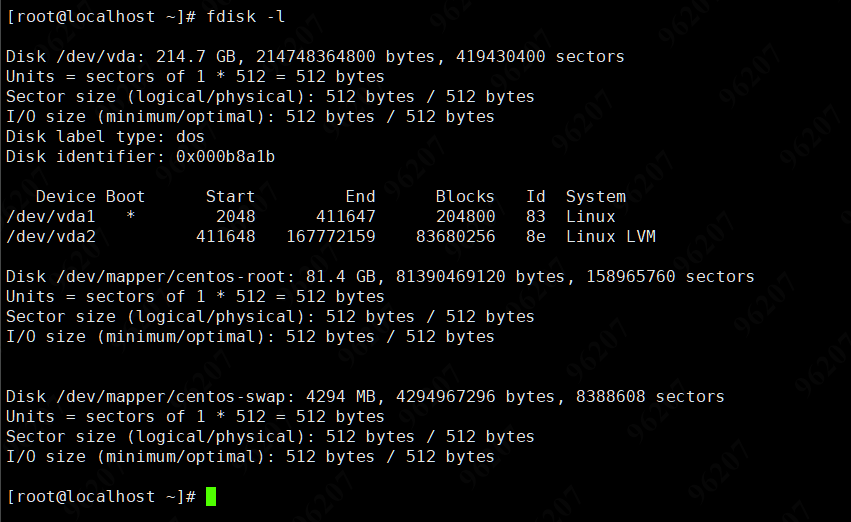This screenshot has width=851, height=522.
Task: Click partition Id 8e value
Action: [x=536, y=237]
